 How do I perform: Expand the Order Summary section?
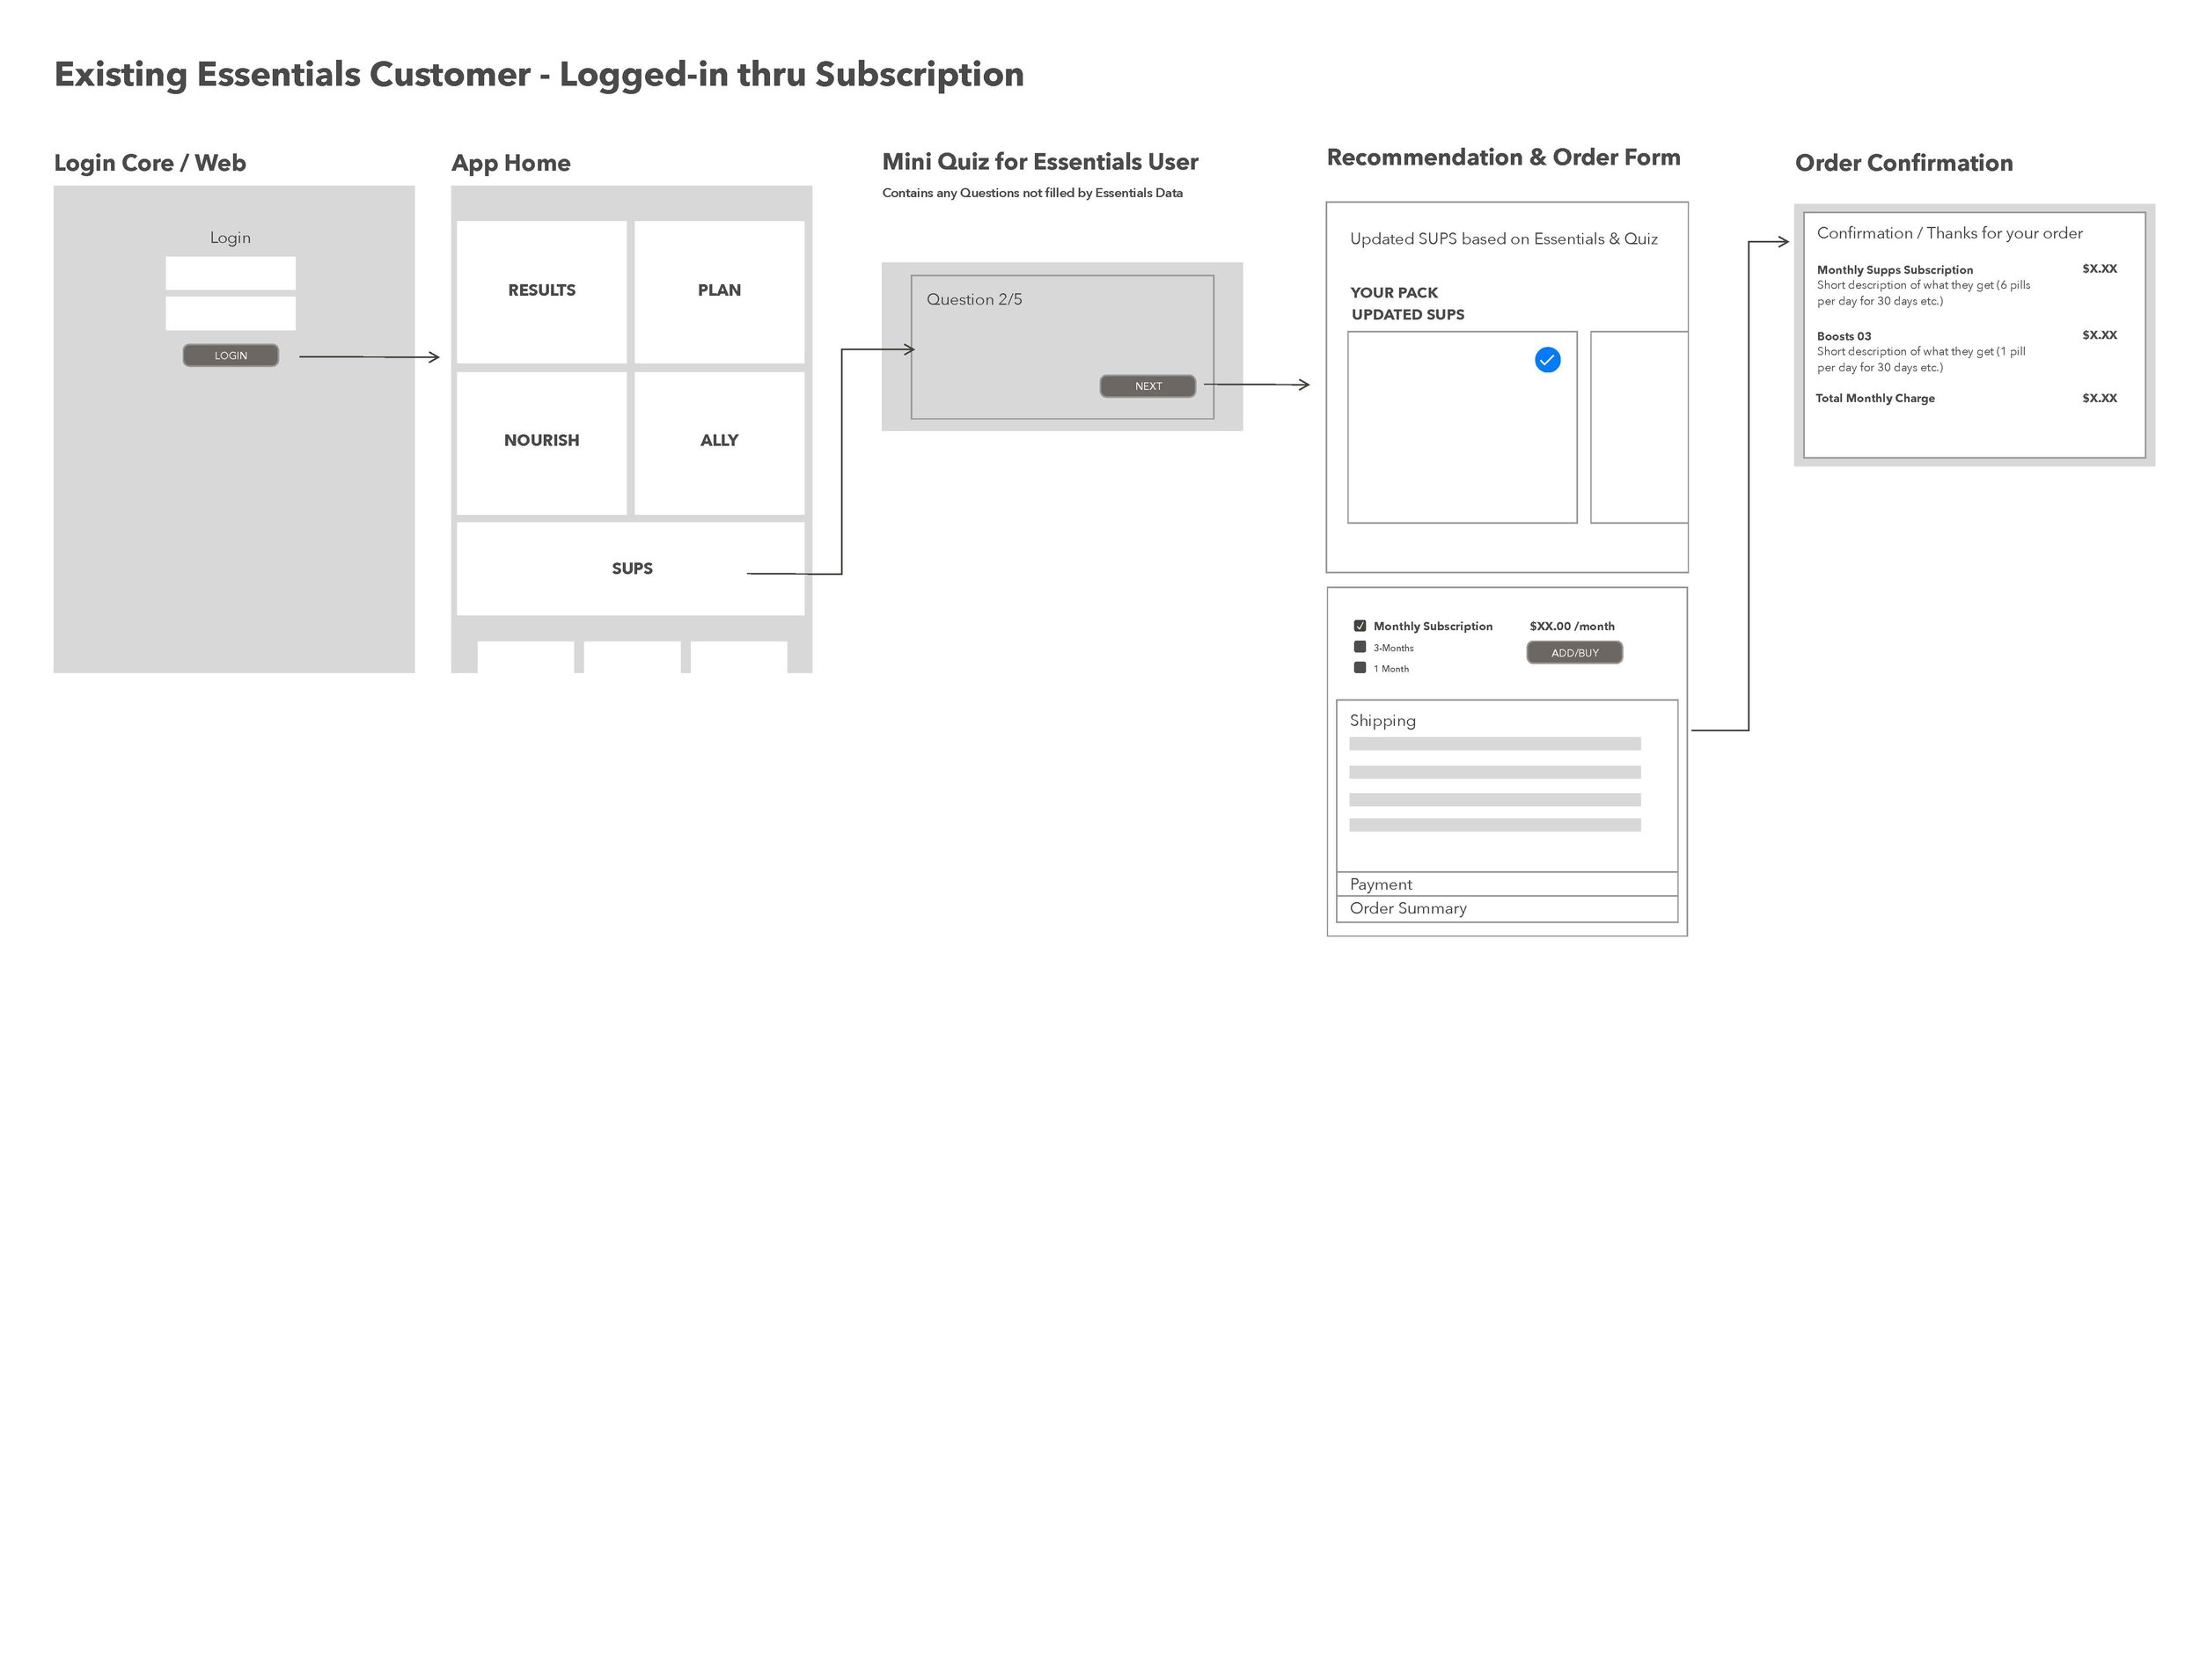coord(1500,907)
